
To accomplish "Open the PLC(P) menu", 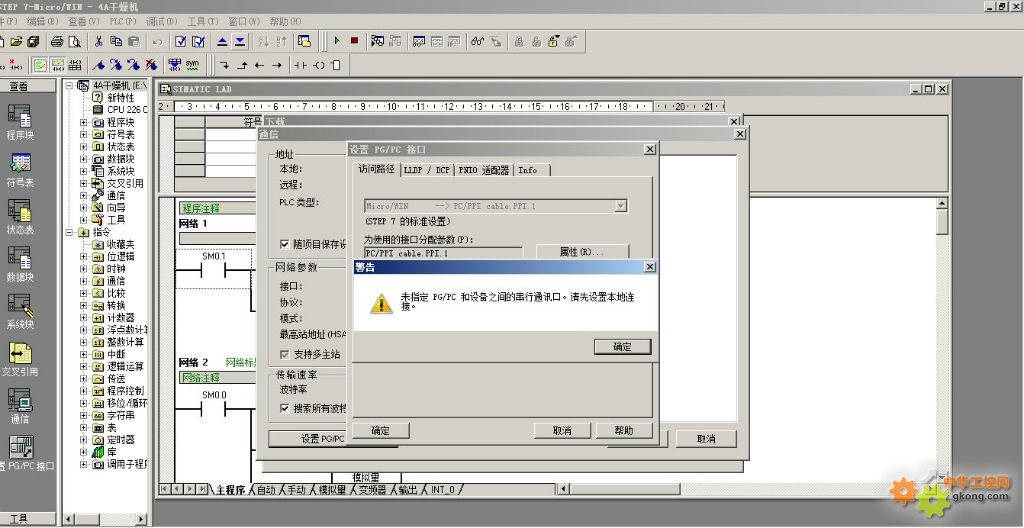I will coord(123,21).
